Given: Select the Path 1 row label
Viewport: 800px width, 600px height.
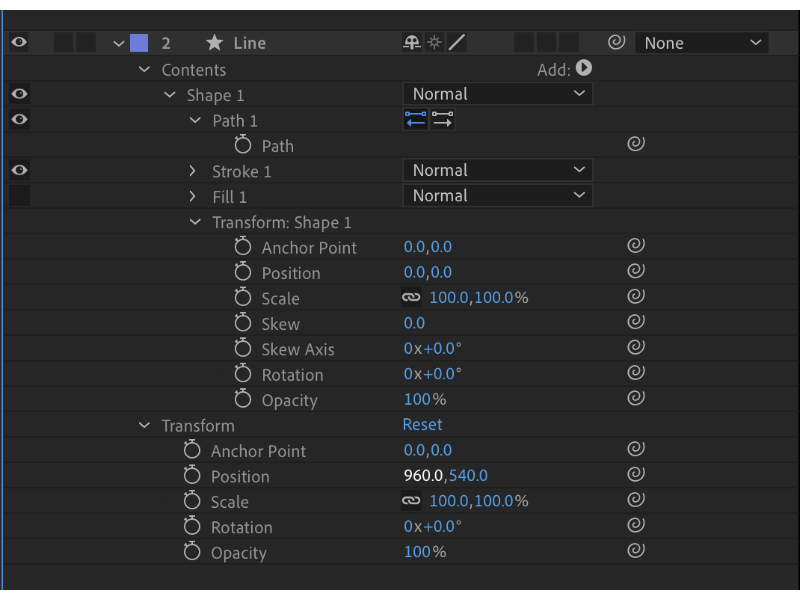Looking at the screenshot, I should pos(235,121).
